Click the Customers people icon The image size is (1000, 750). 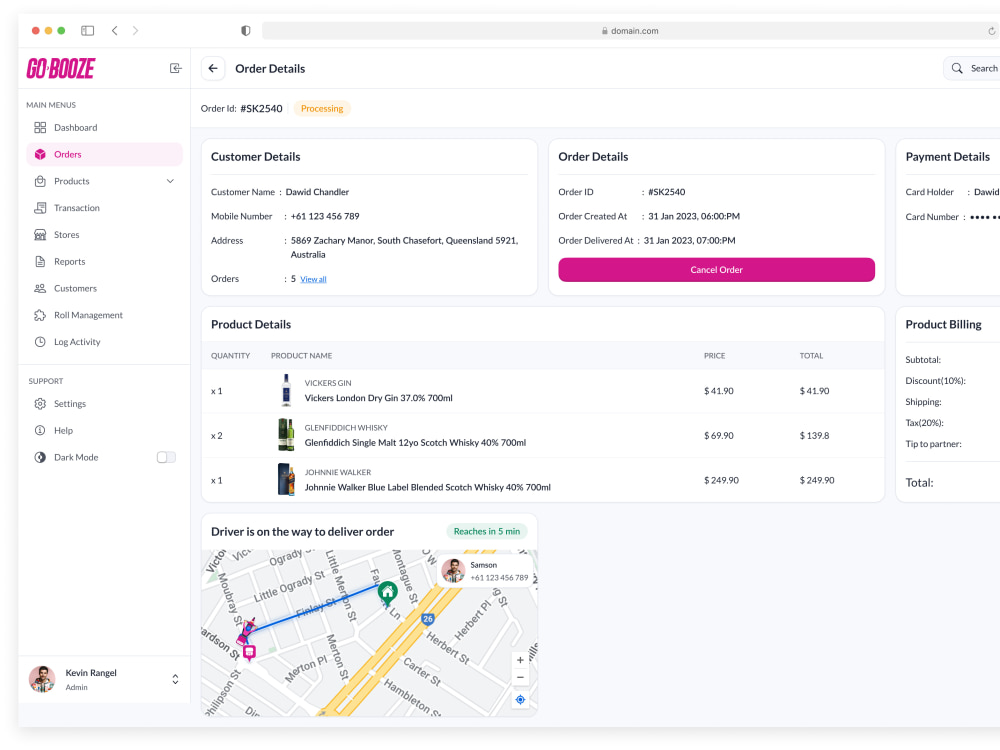(x=40, y=288)
